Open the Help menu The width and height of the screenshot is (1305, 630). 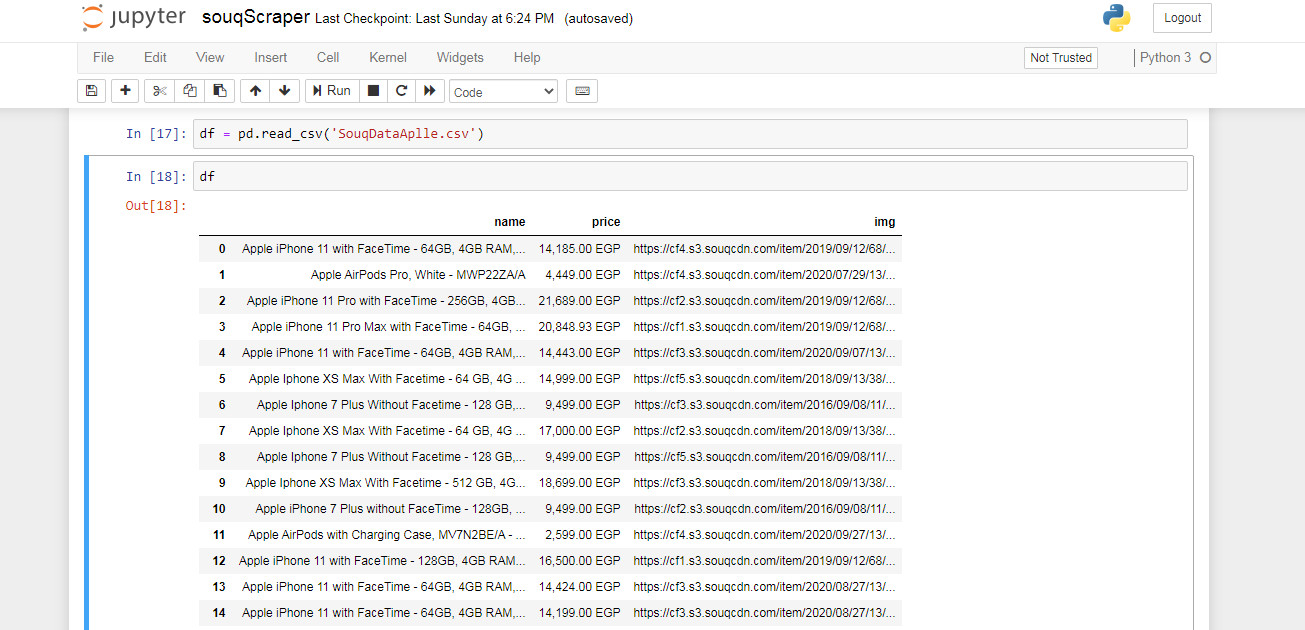(x=527, y=58)
